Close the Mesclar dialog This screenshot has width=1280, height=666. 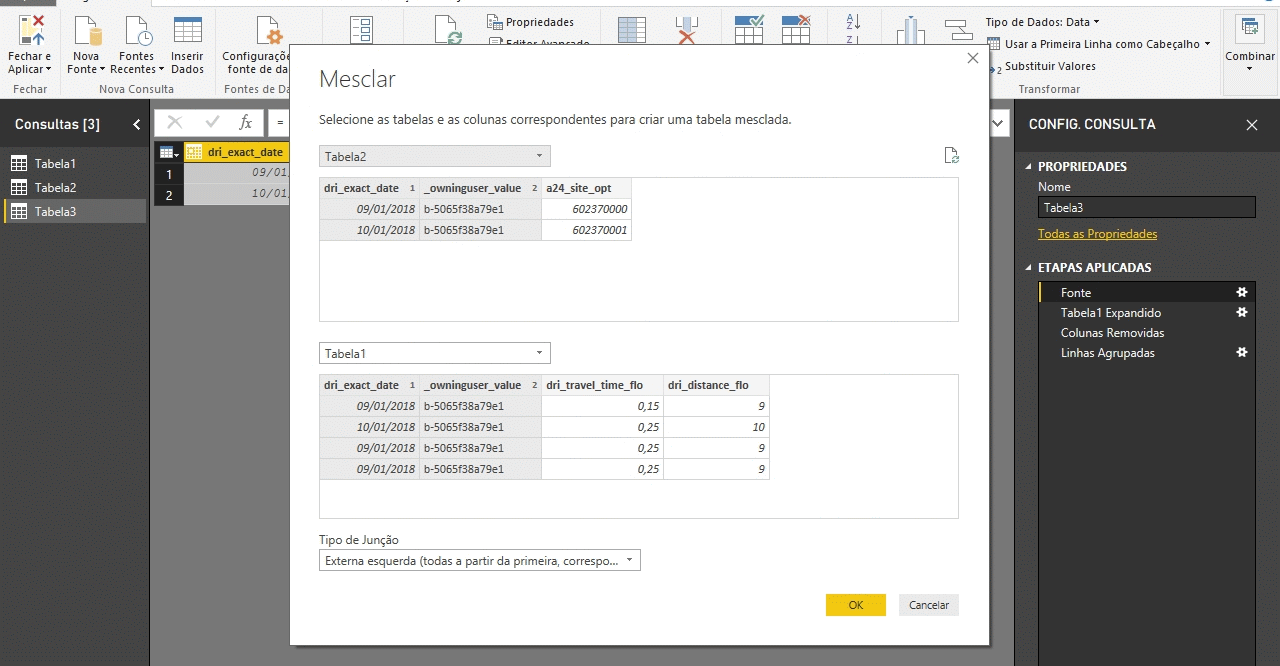click(x=973, y=59)
